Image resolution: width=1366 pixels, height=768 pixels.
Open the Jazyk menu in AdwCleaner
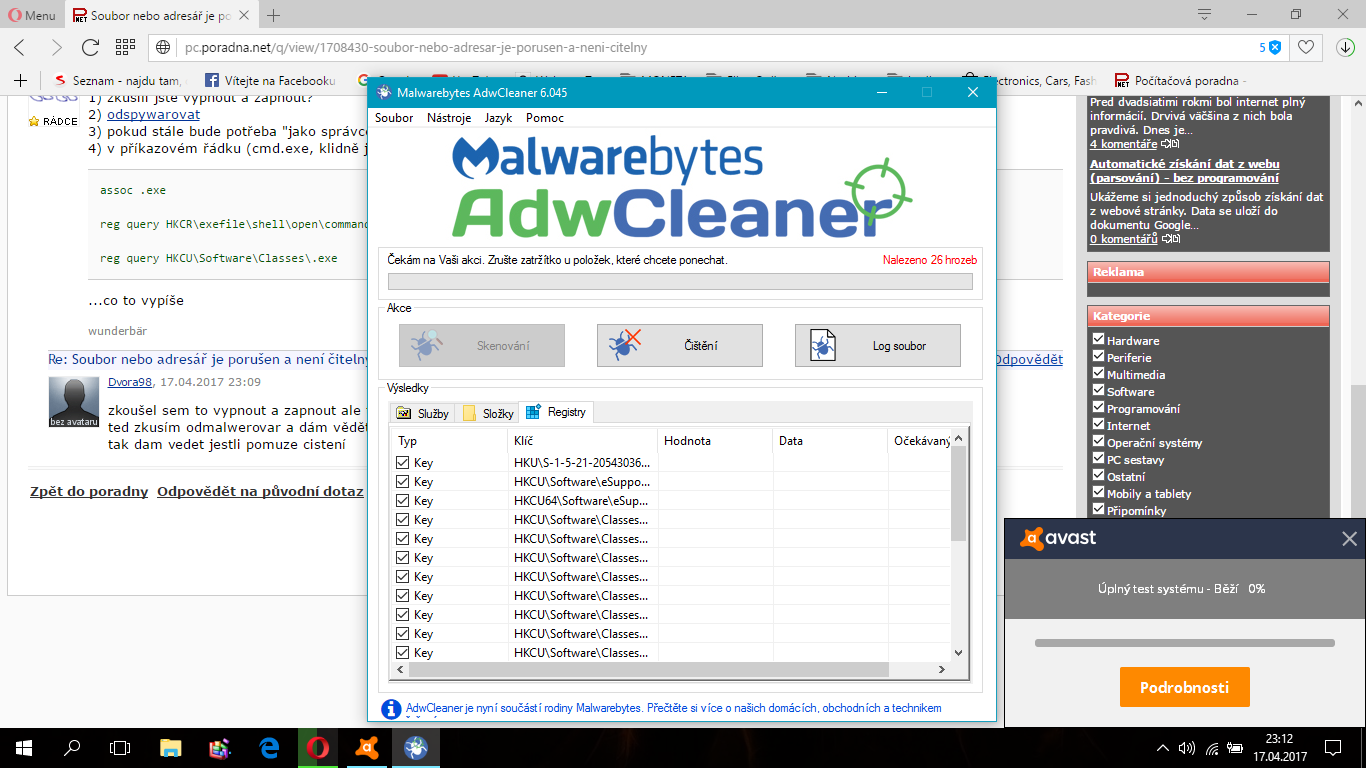tap(498, 118)
